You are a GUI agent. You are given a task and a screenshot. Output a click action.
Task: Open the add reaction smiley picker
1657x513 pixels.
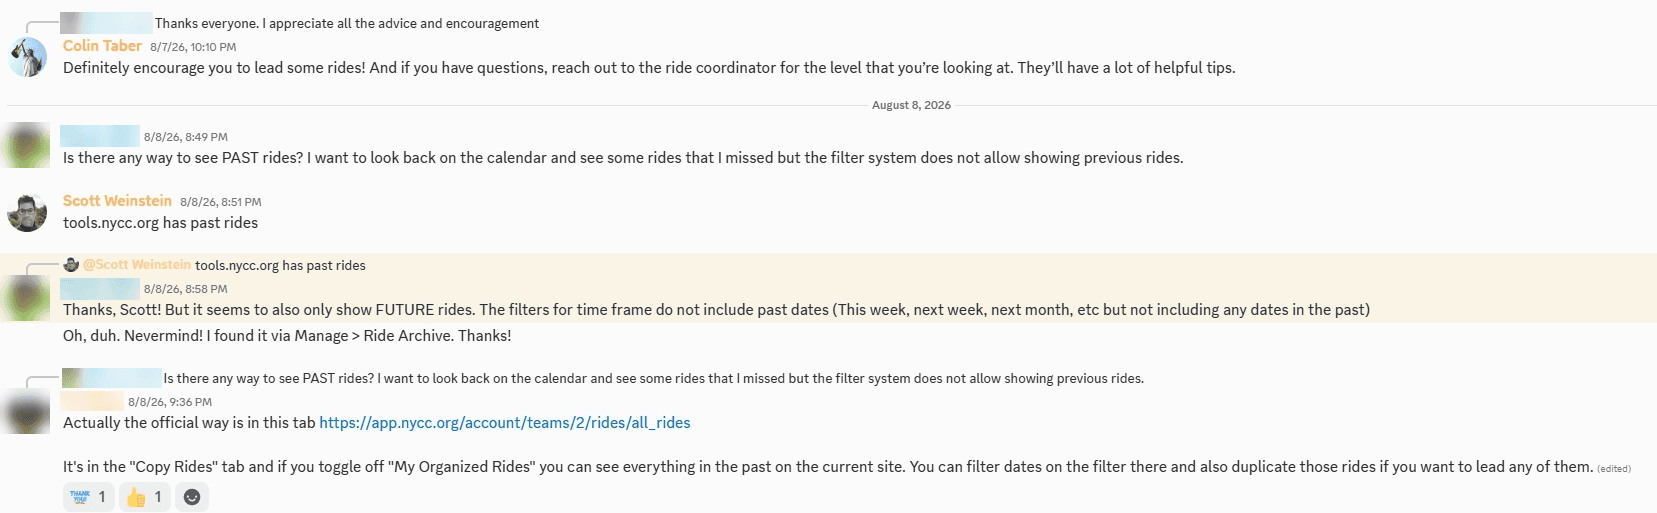[x=192, y=497]
